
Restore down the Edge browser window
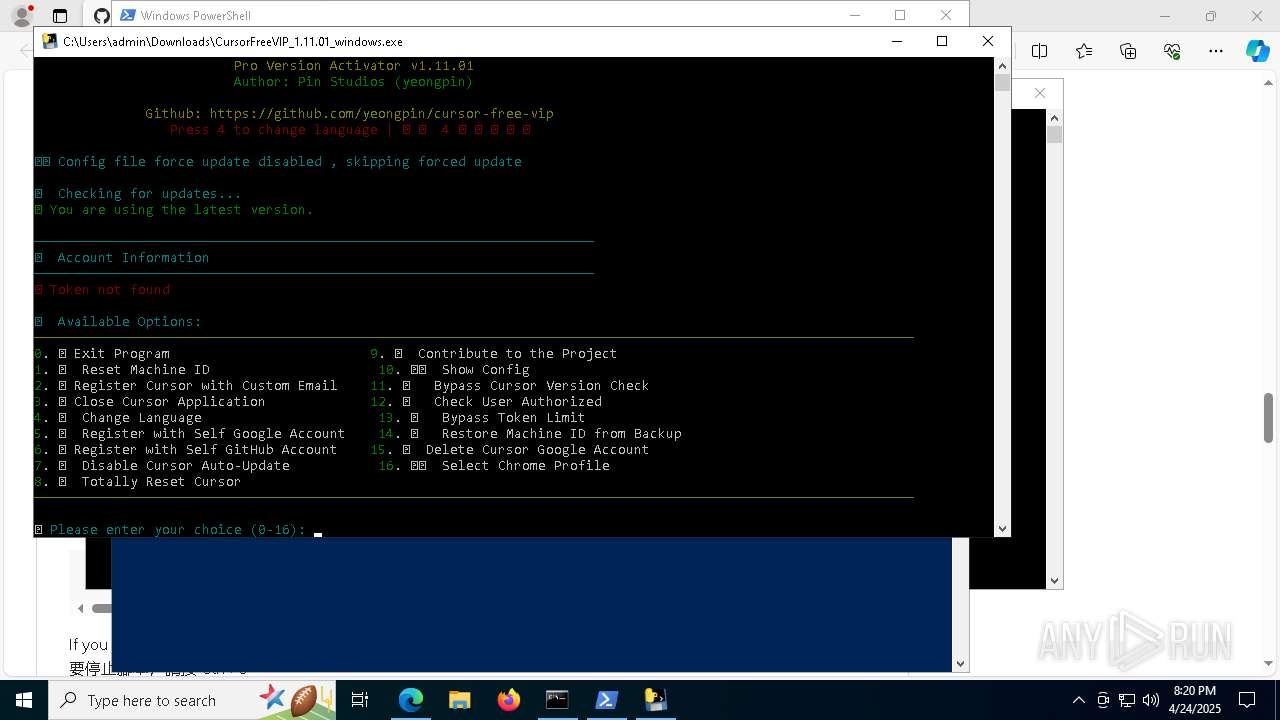(1211, 16)
